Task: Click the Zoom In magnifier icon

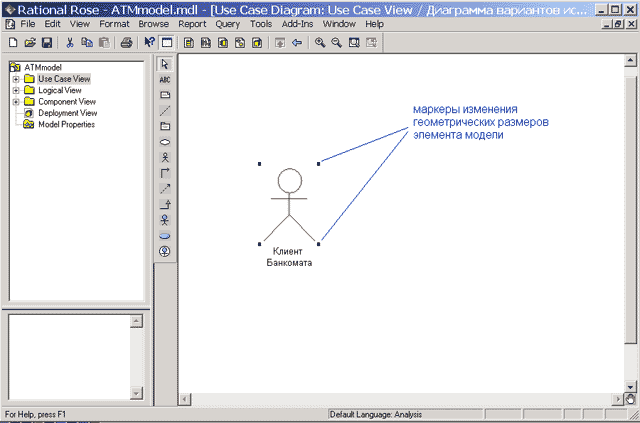Action: point(320,43)
